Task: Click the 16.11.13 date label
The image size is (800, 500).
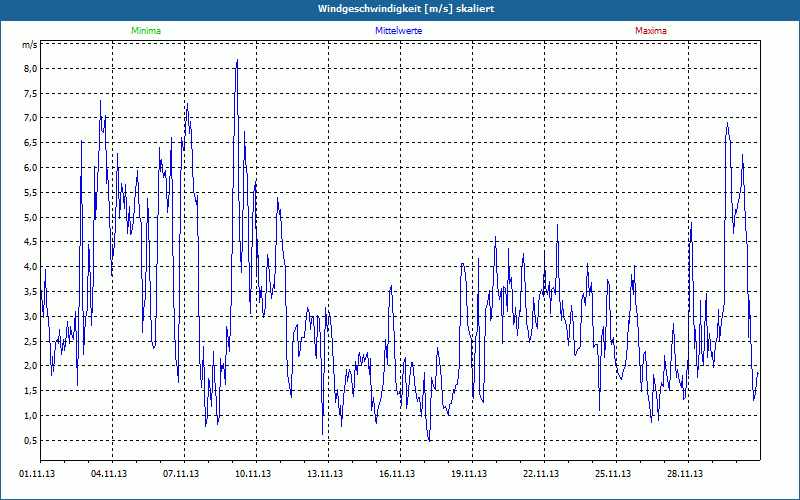Action: [397, 474]
